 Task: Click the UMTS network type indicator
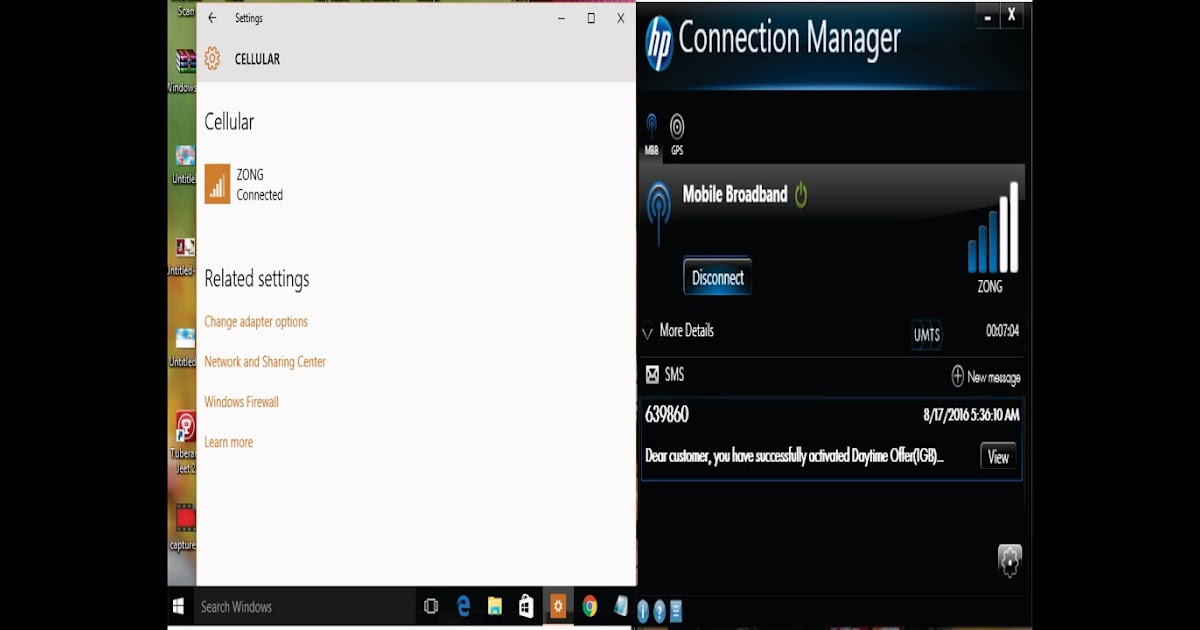tap(927, 335)
